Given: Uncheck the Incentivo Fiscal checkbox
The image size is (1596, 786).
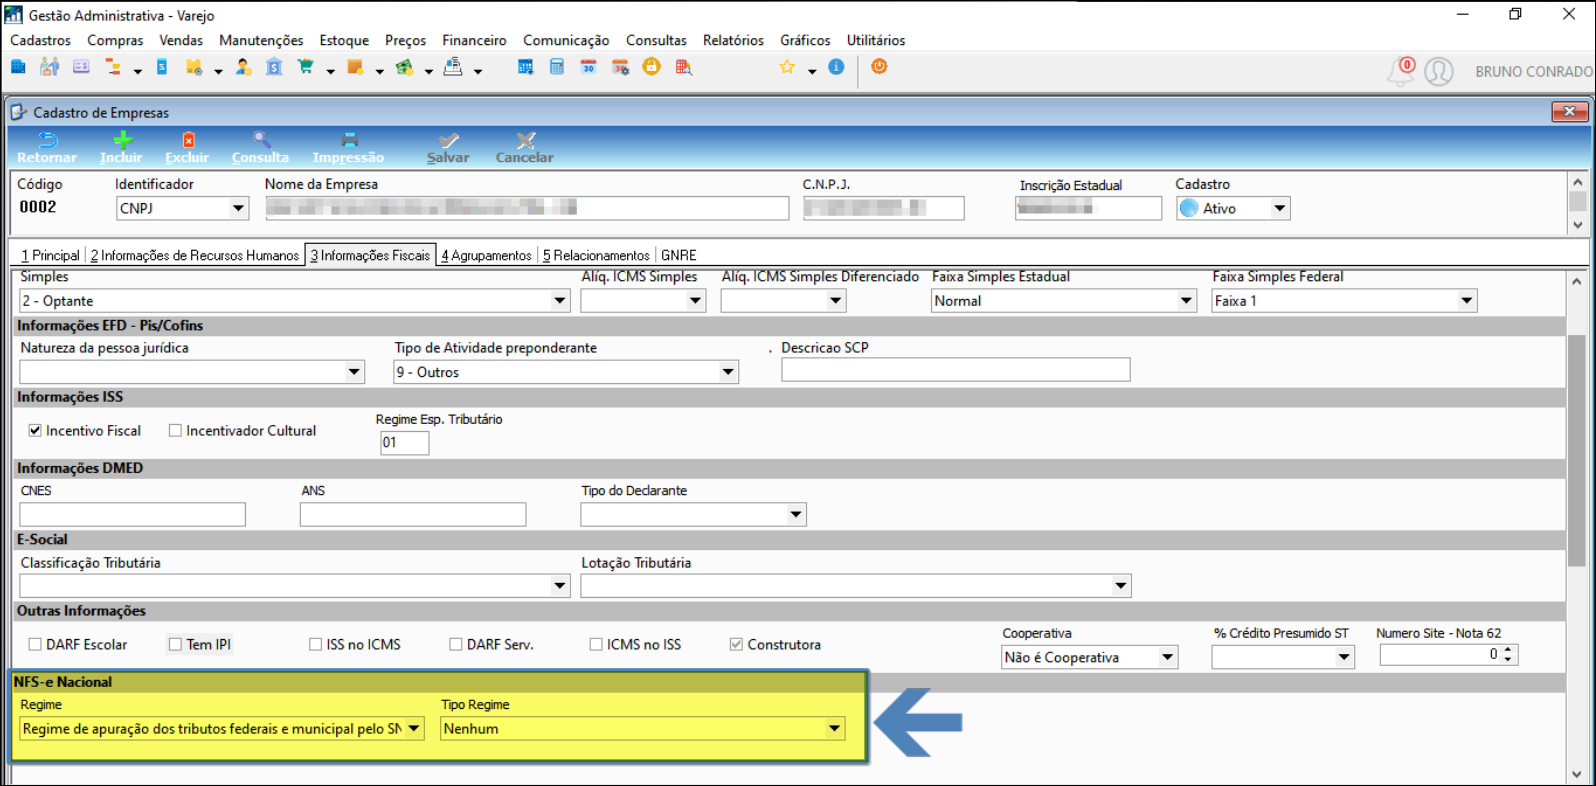Looking at the screenshot, I should (x=35, y=431).
